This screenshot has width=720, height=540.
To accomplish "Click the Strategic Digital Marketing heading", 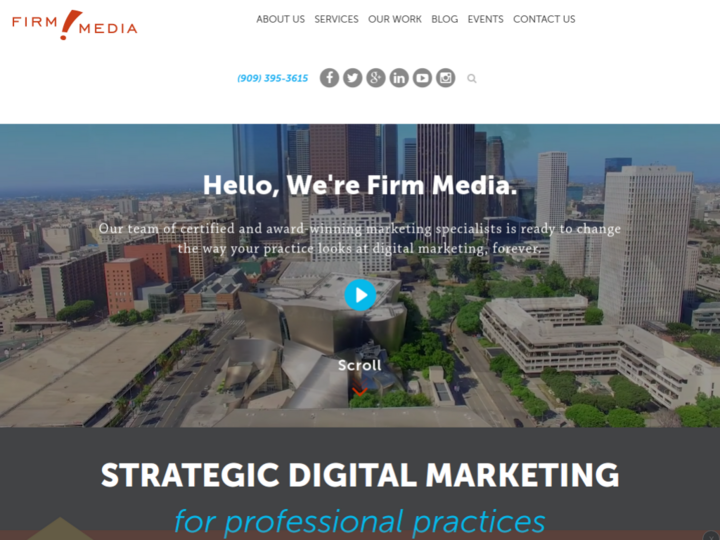I will point(360,475).
